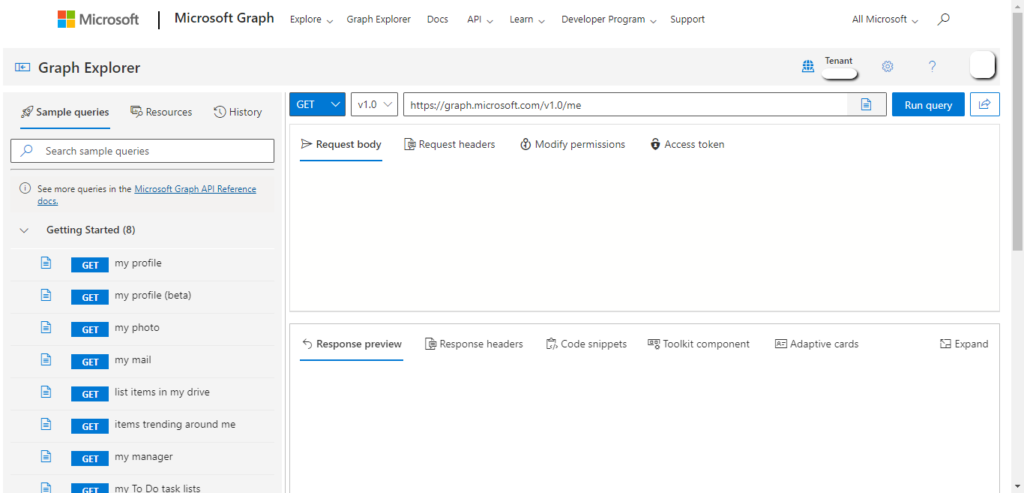
Task: Click the page vertical scrollbar
Action: (1018, 131)
